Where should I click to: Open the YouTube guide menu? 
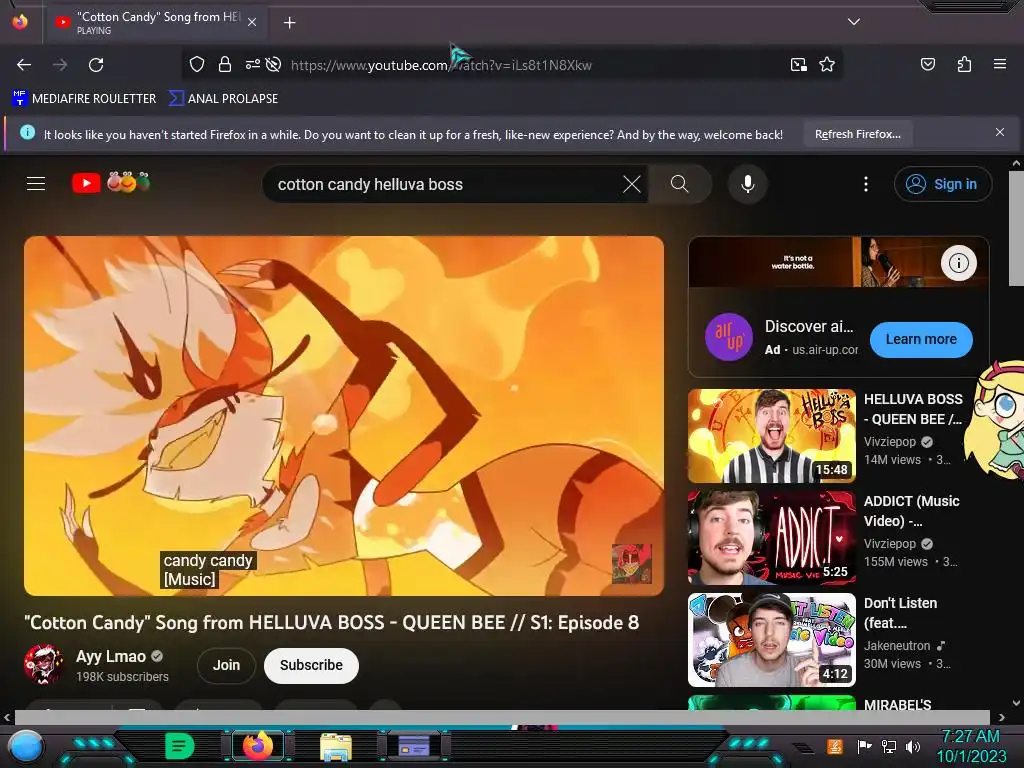click(36, 184)
